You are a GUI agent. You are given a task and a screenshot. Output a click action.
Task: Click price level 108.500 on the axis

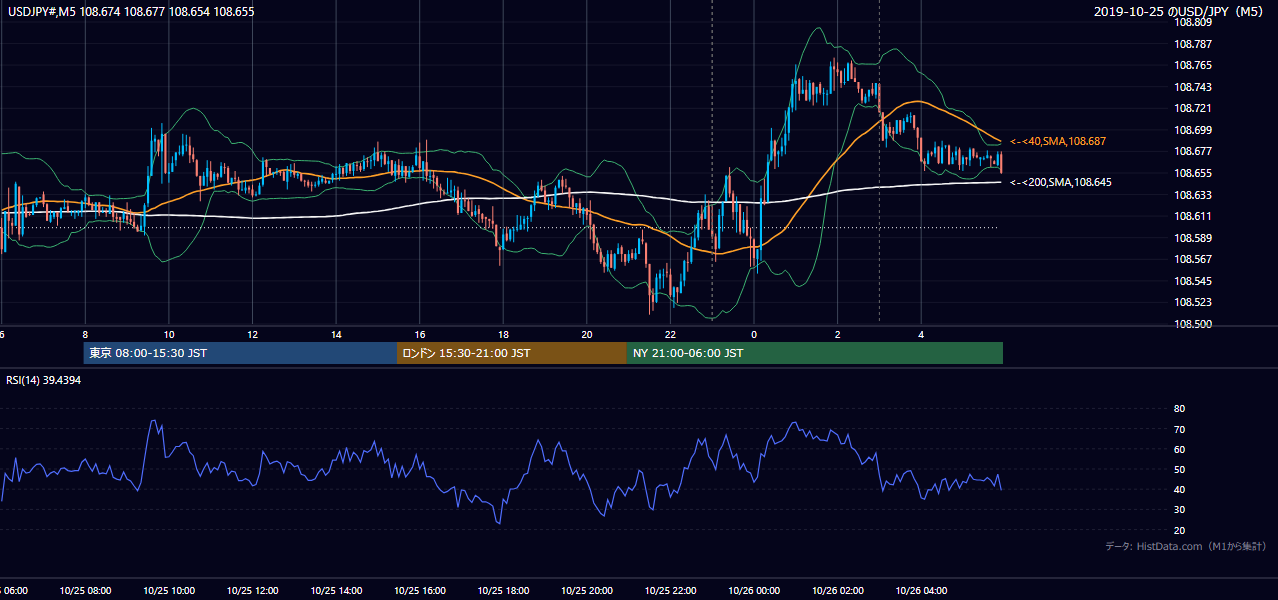[x=1192, y=324]
